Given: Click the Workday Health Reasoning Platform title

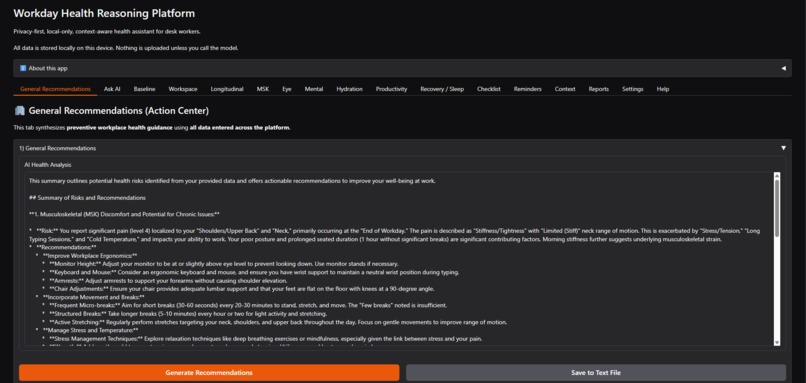Looking at the screenshot, I should click(104, 13).
